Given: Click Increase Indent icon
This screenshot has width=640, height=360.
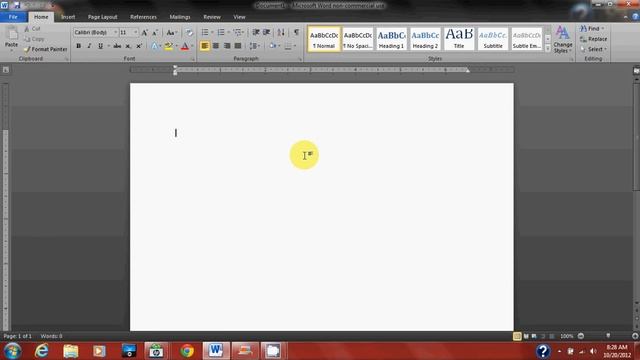Looking at the screenshot, I should [x=267, y=32].
